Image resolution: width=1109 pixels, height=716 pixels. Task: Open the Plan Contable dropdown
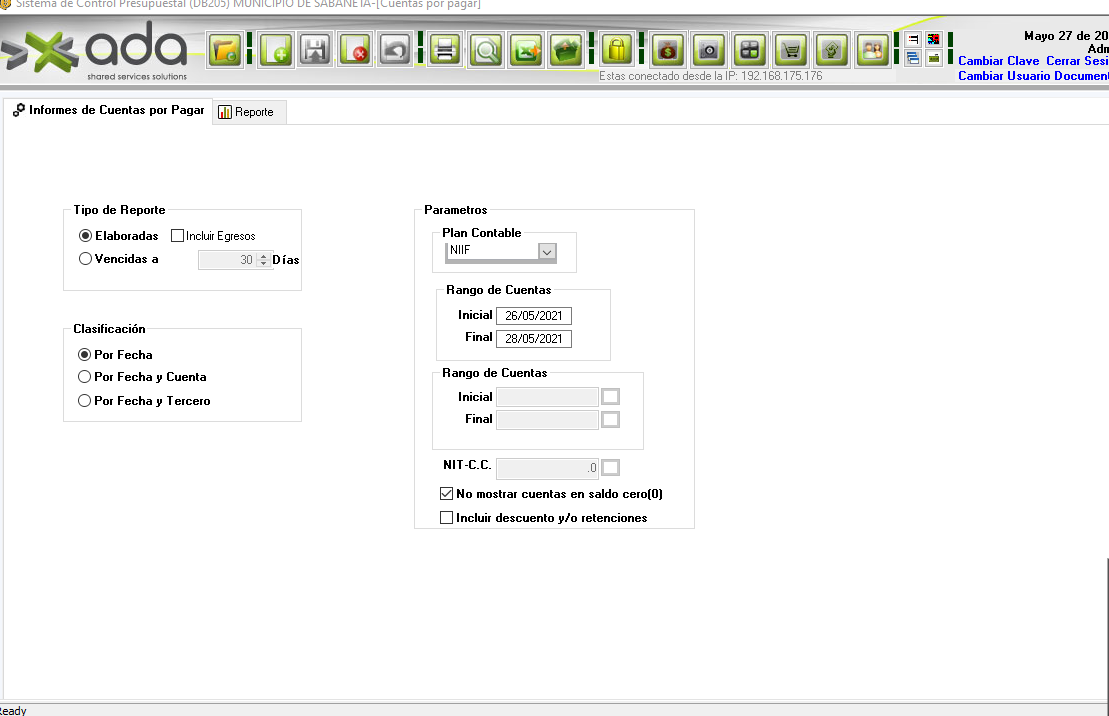click(547, 252)
